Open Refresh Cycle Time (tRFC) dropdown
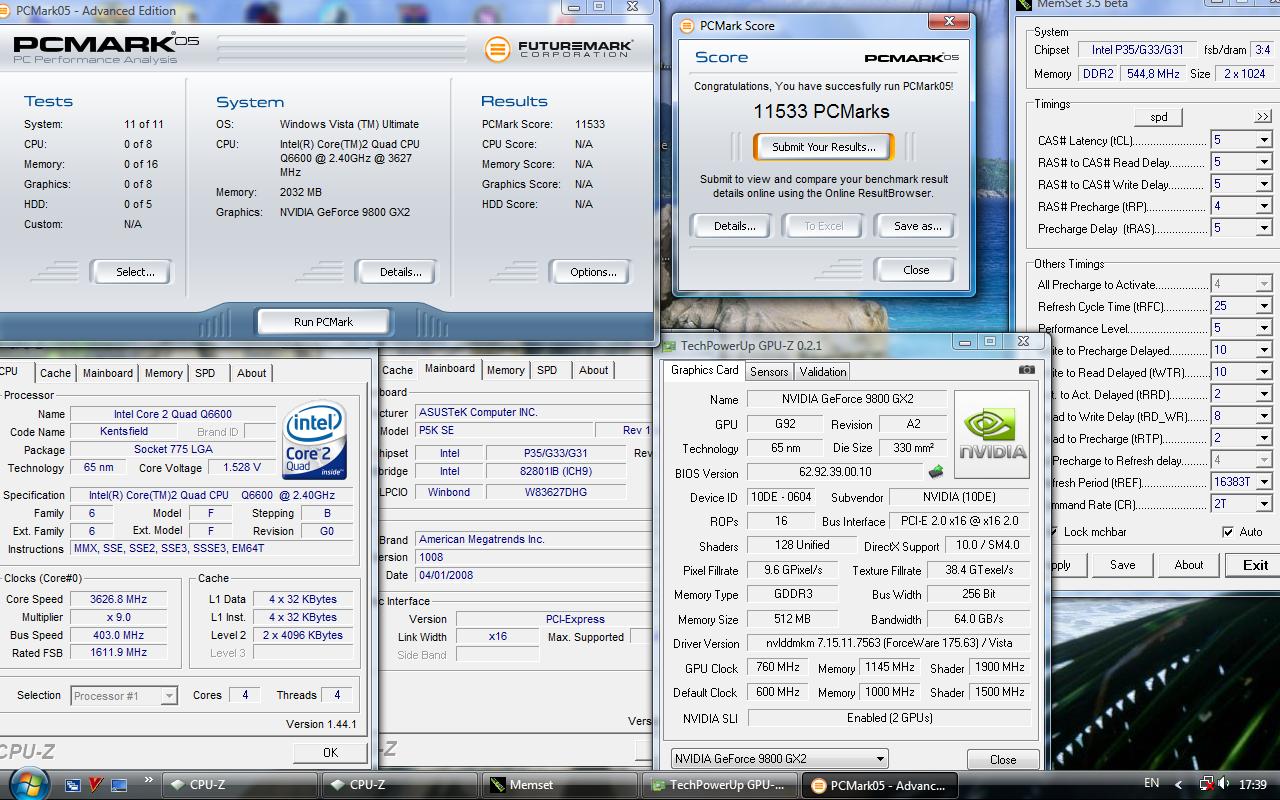1280x800 pixels. [x=1264, y=306]
